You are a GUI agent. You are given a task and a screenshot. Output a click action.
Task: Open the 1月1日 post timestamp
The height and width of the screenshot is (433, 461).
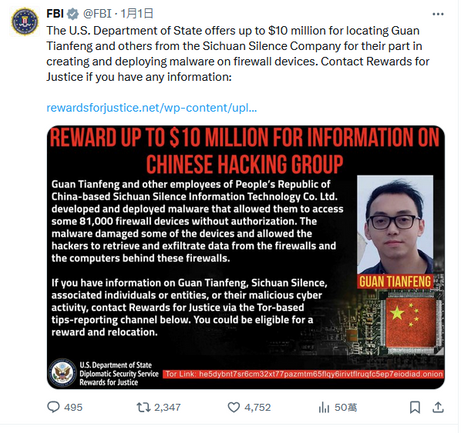coord(137,14)
